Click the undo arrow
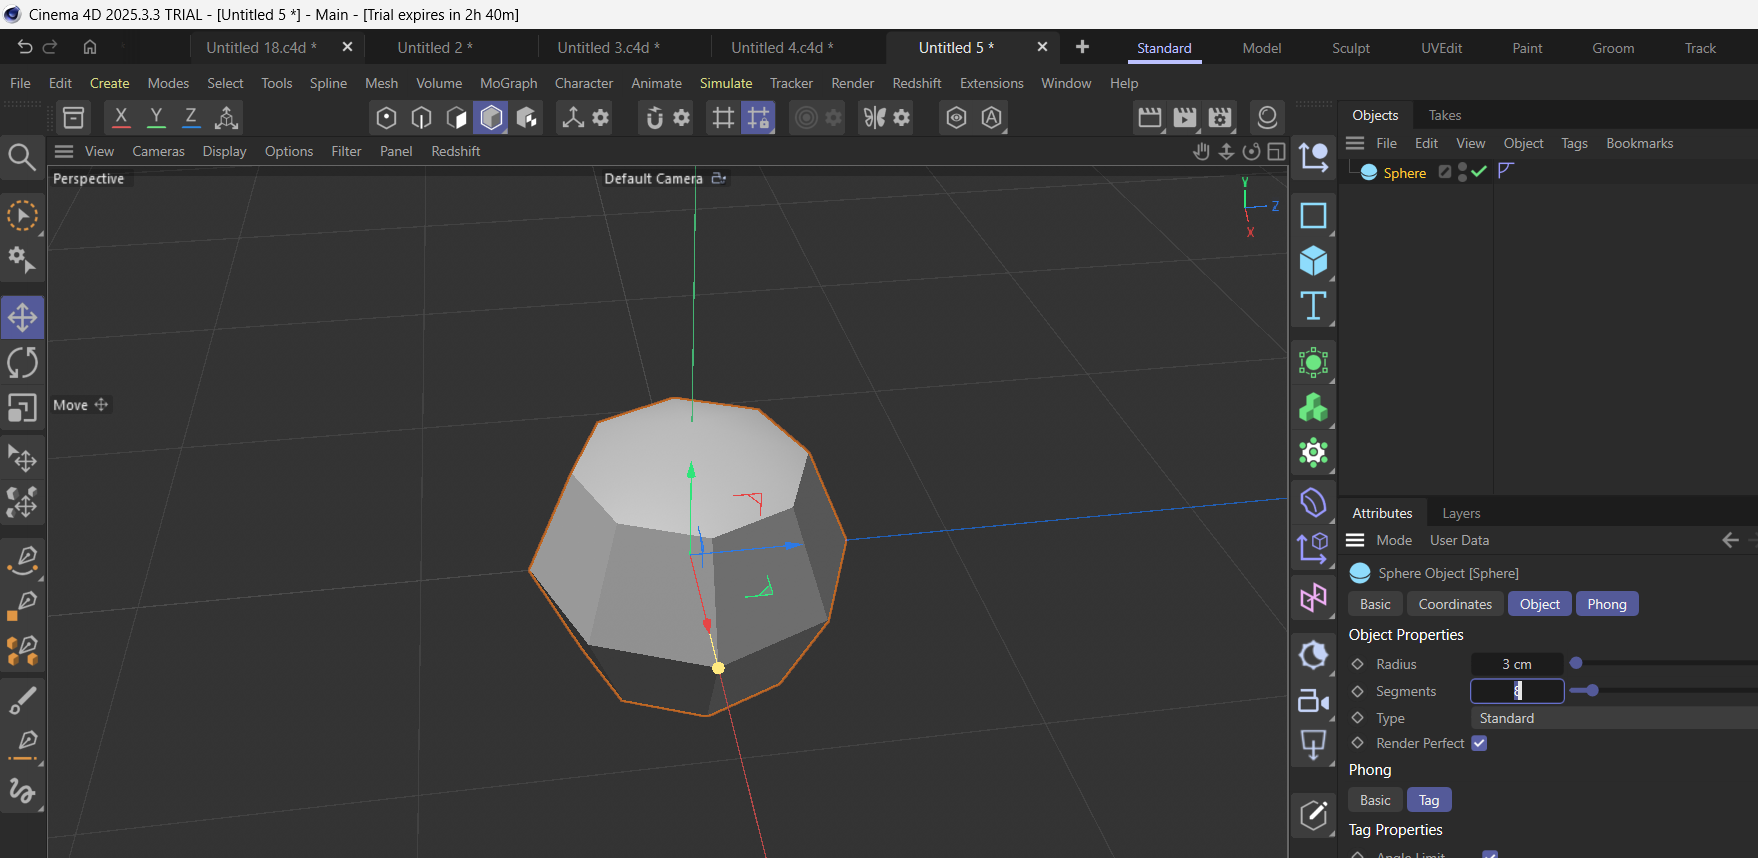 pyautogui.click(x=25, y=47)
